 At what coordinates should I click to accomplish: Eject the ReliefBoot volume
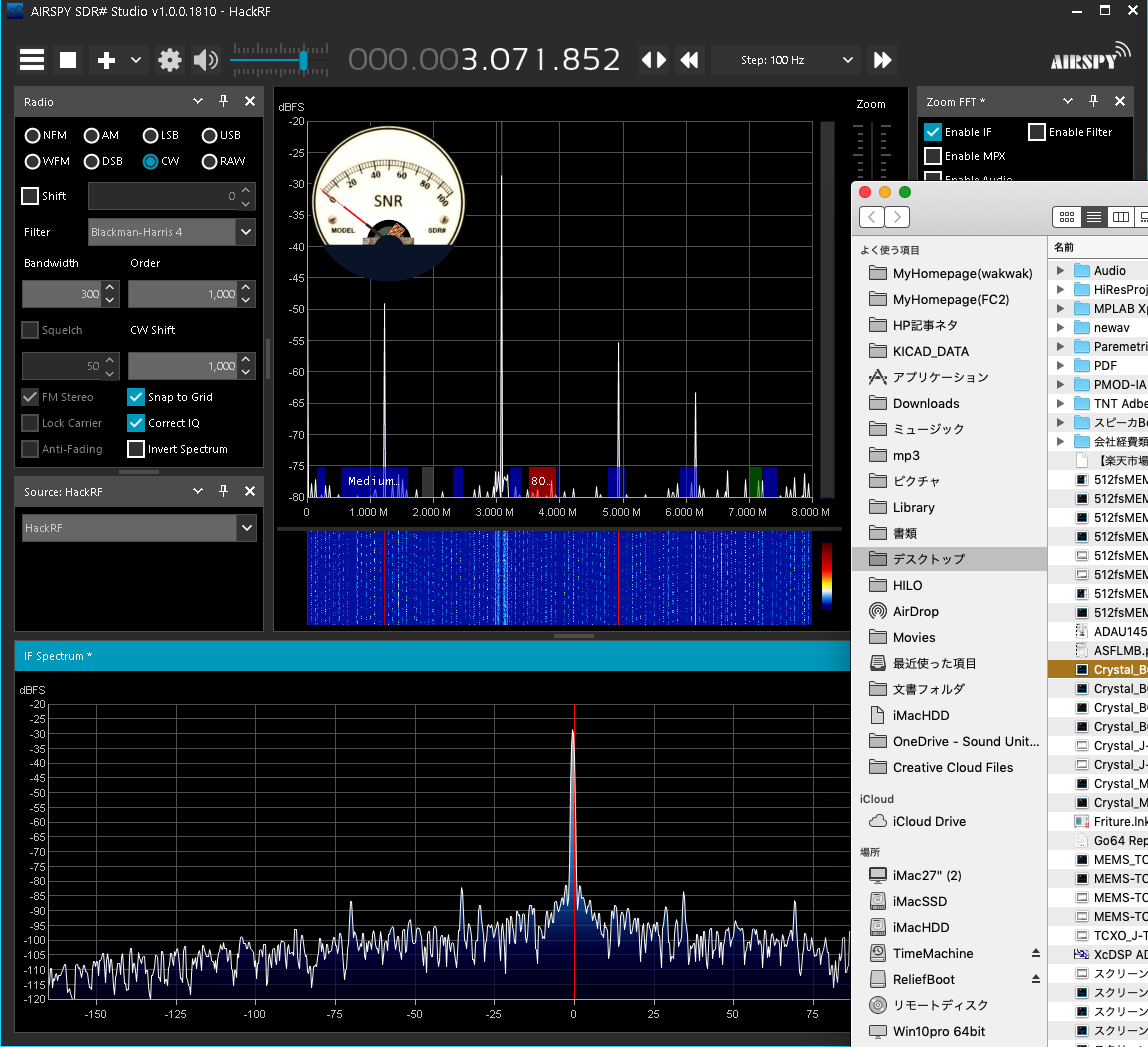(x=1035, y=979)
